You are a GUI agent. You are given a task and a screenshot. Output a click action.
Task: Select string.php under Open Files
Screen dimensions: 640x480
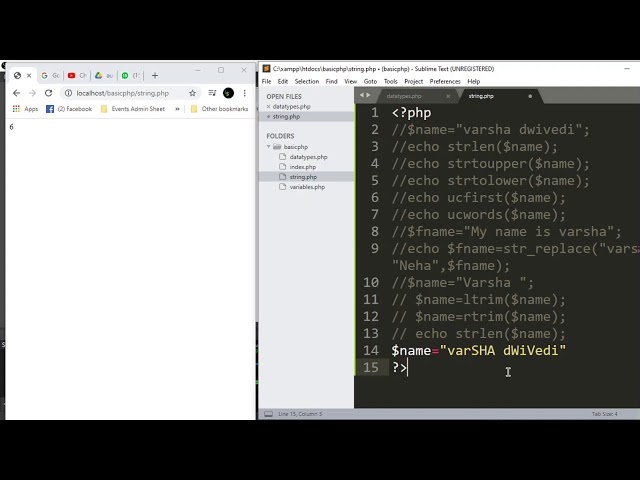pyautogui.click(x=286, y=116)
